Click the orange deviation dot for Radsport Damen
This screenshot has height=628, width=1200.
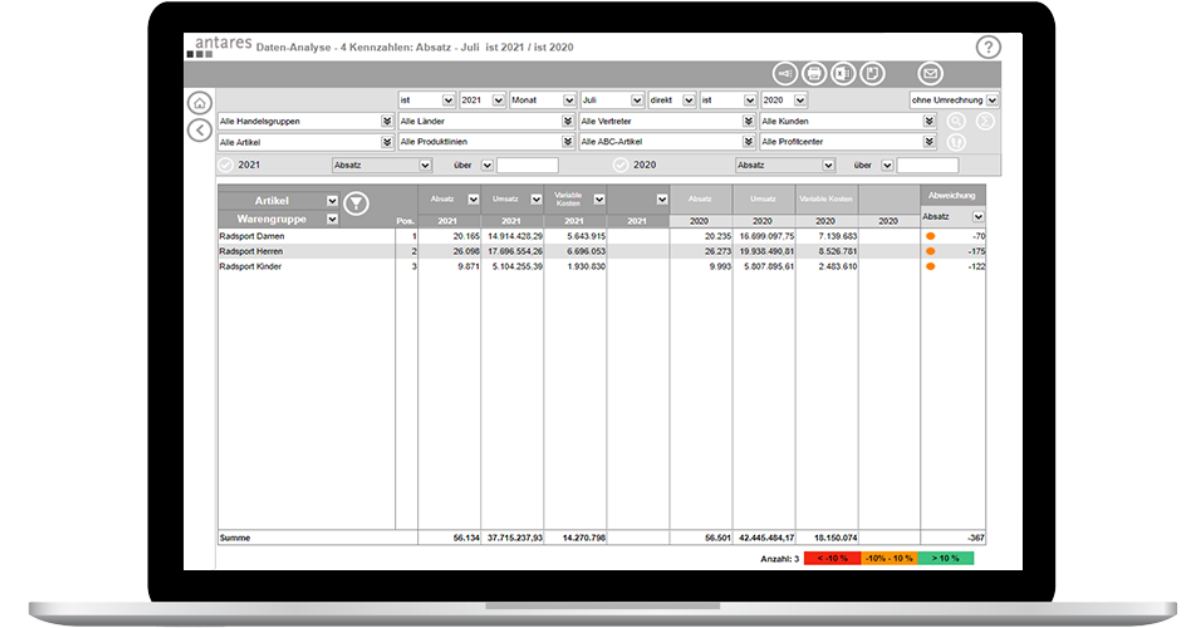pyautogui.click(x=931, y=236)
